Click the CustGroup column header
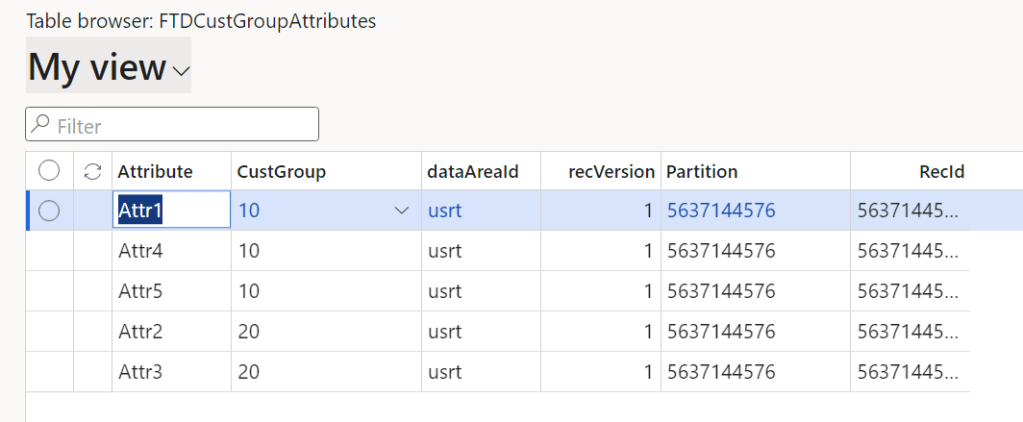The width and height of the screenshot is (1023, 422). coord(281,172)
